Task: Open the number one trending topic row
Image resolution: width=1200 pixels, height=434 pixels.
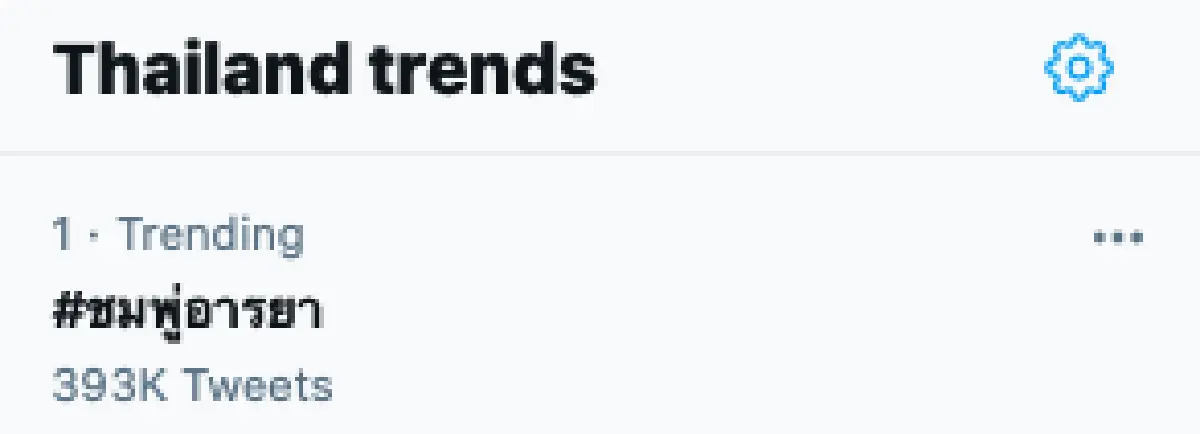Action: (x=500, y=310)
